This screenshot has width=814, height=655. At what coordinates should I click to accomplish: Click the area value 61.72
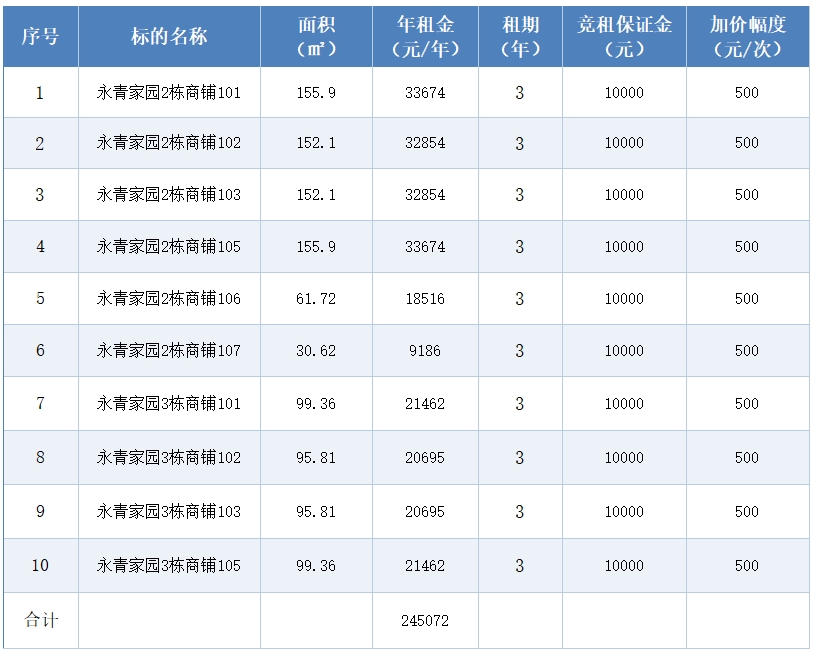(x=316, y=299)
